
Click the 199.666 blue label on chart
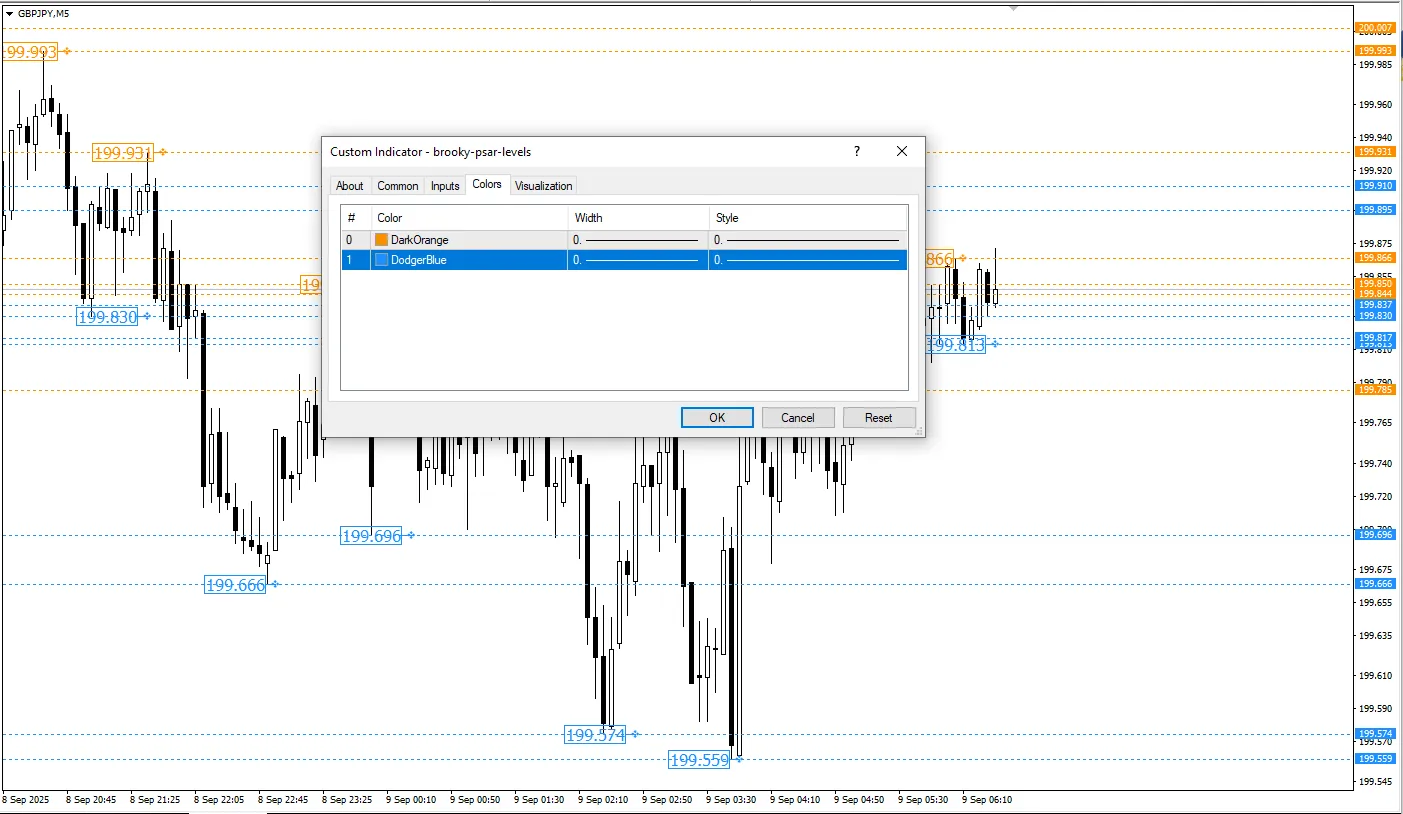(235, 585)
